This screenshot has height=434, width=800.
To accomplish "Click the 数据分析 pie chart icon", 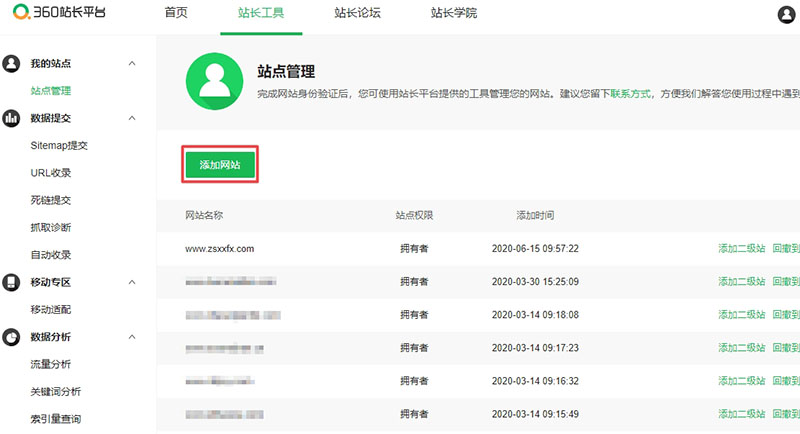I will coord(11,337).
